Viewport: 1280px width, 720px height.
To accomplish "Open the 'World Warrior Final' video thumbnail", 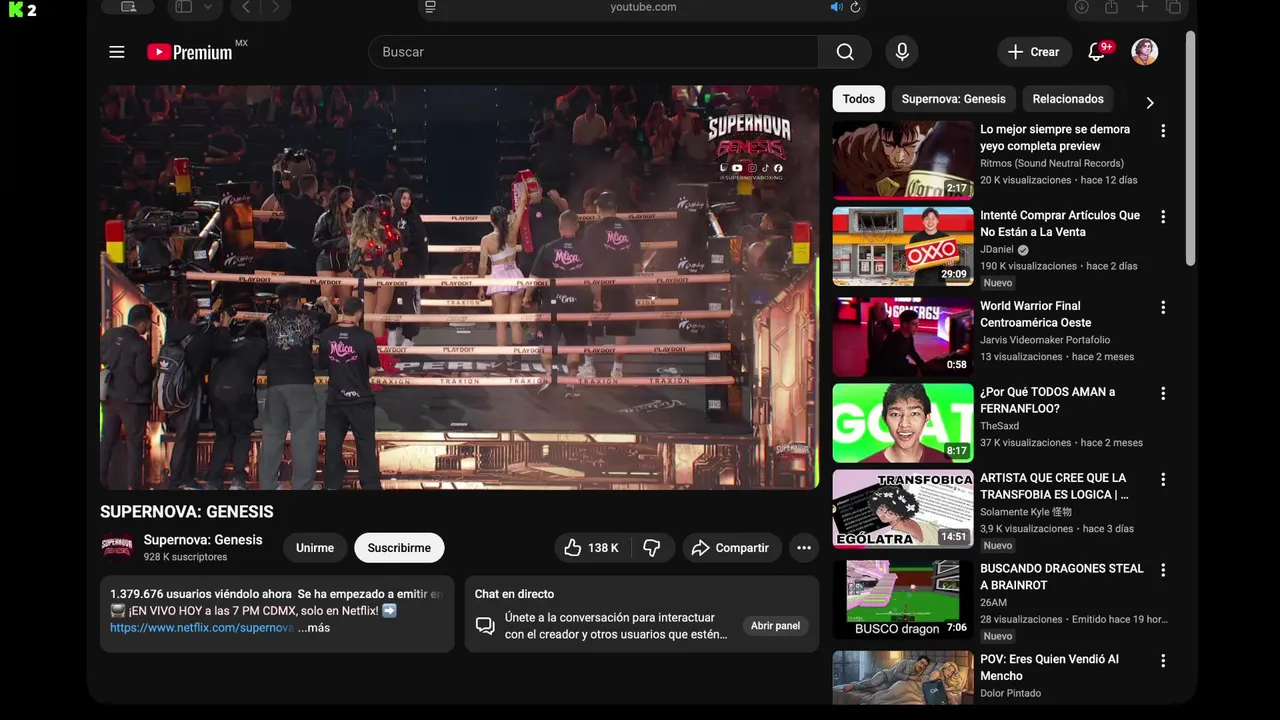I will [903, 336].
